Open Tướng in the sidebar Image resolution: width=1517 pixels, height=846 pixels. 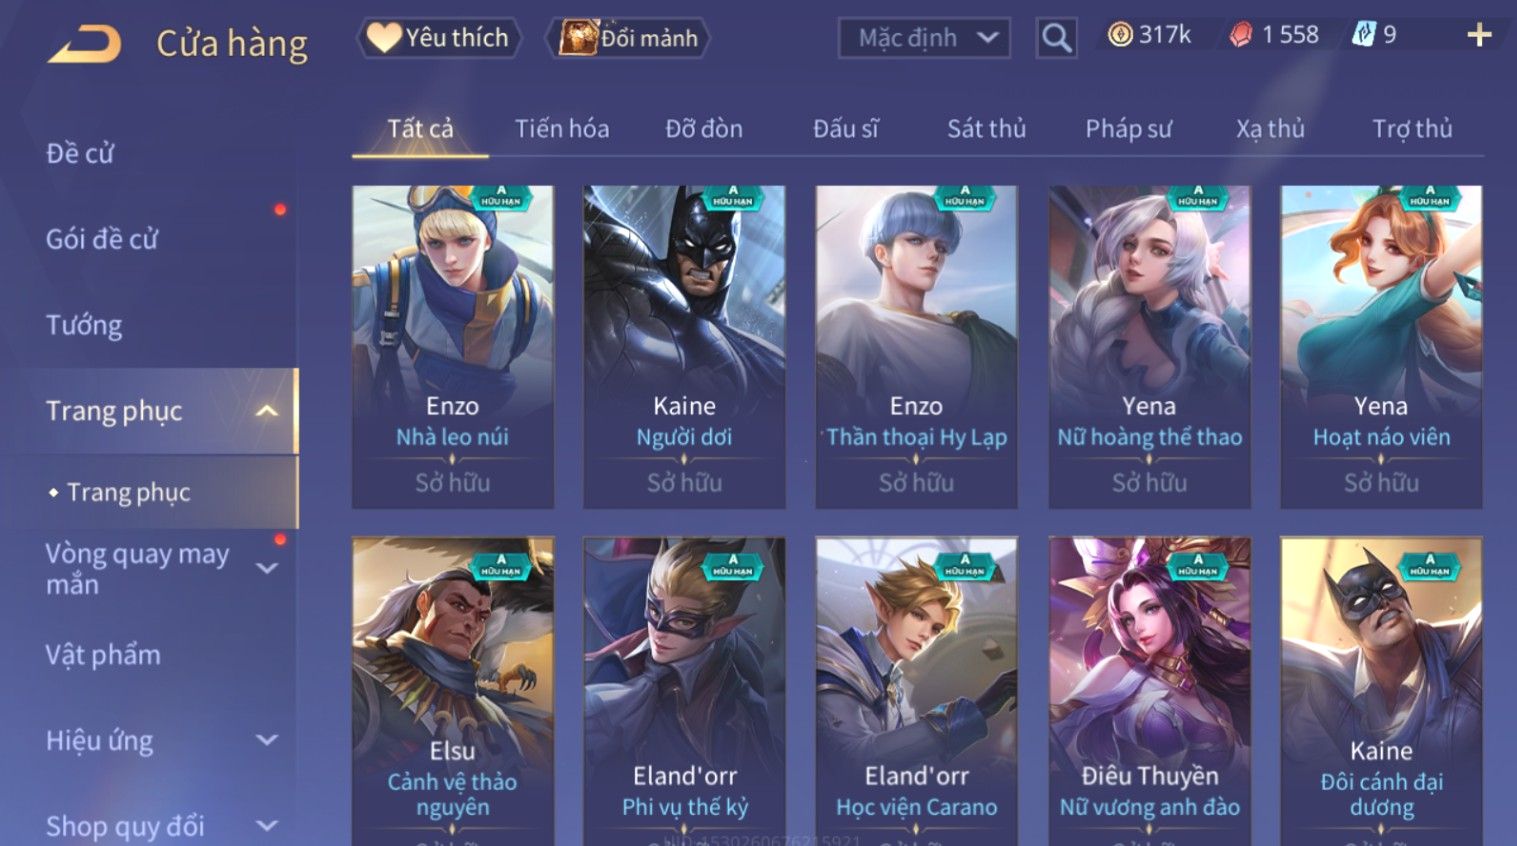(x=84, y=325)
